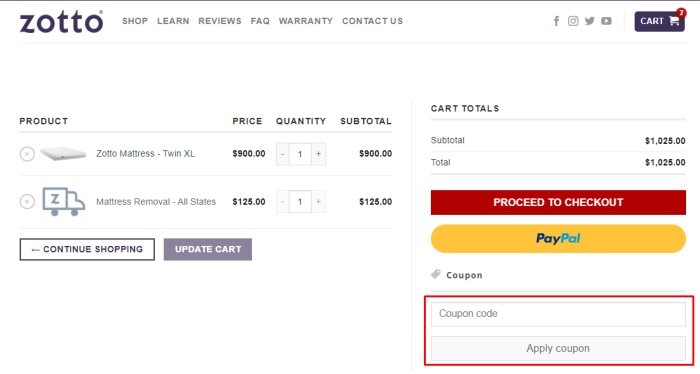700x374 pixels.
Task: Click the Product column header
Action: point(44,121)
